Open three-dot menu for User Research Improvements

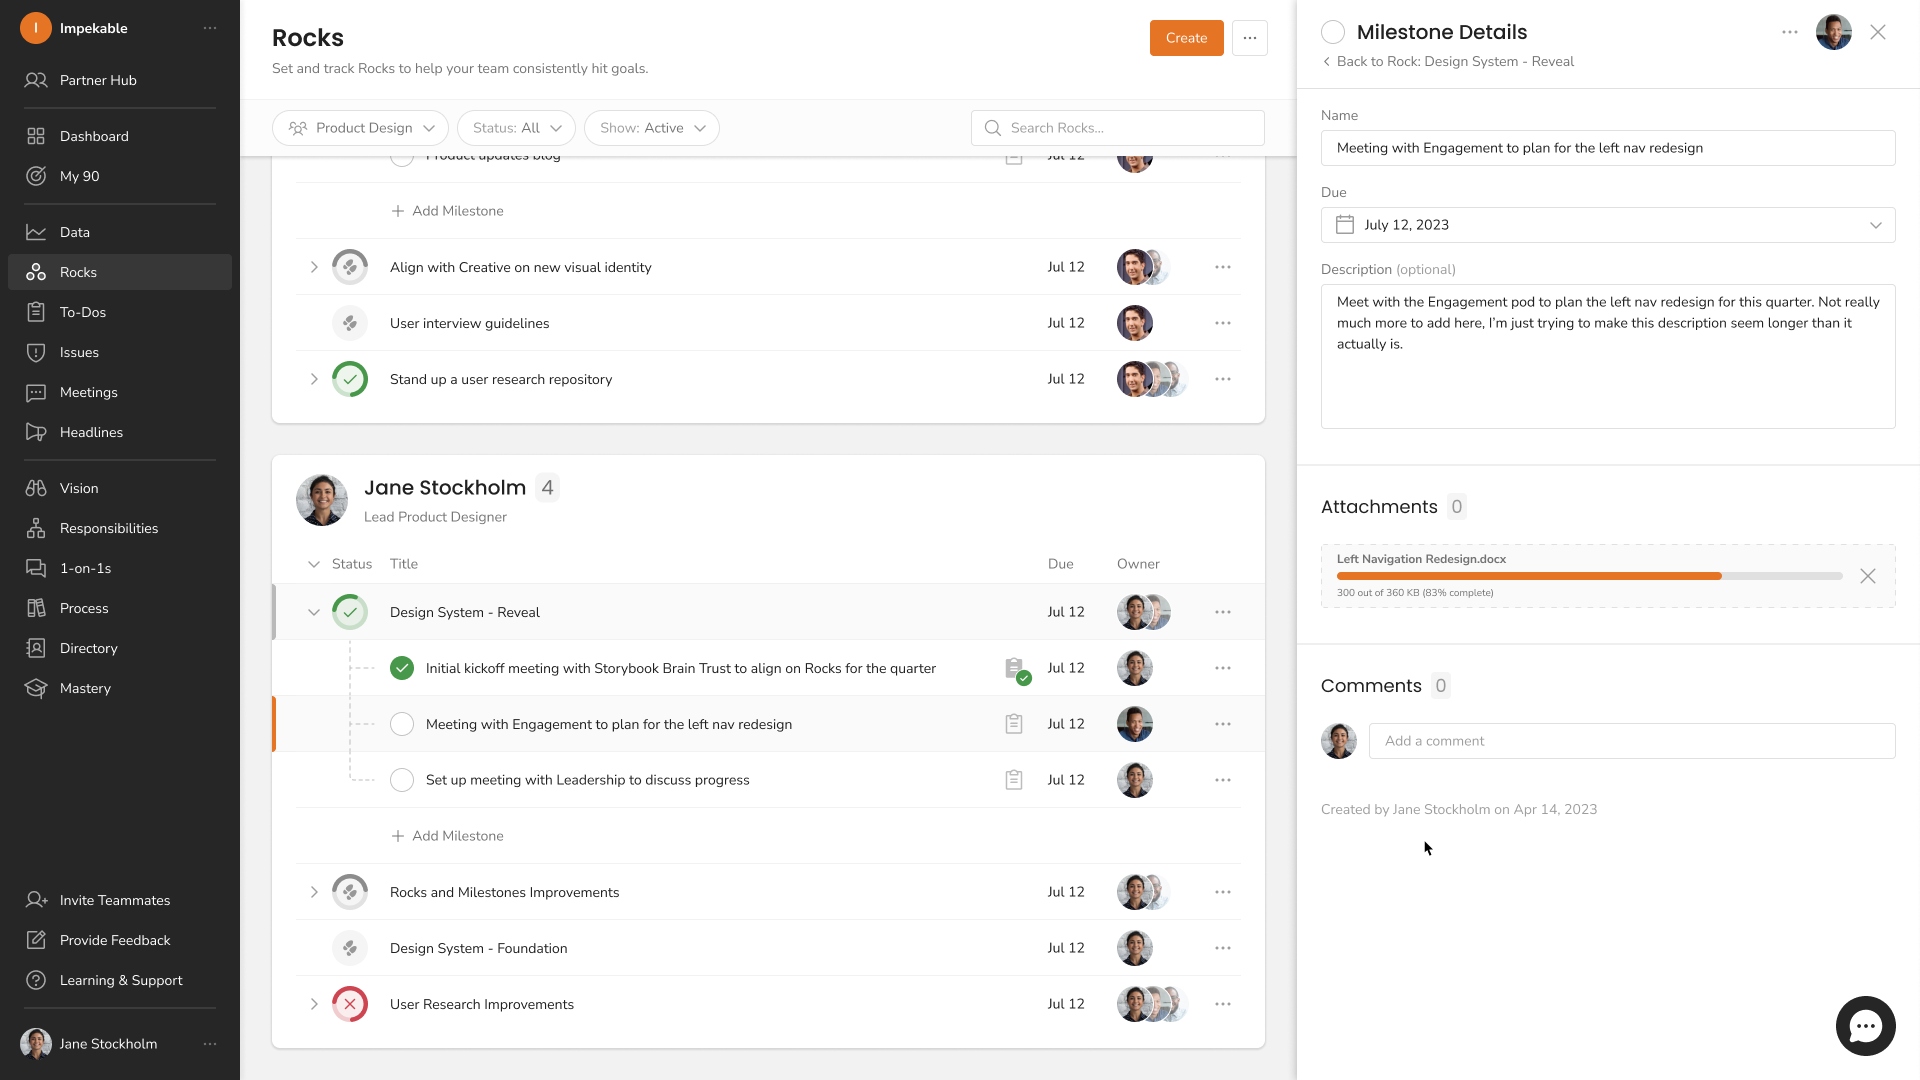click(x=1222, y=1004)
